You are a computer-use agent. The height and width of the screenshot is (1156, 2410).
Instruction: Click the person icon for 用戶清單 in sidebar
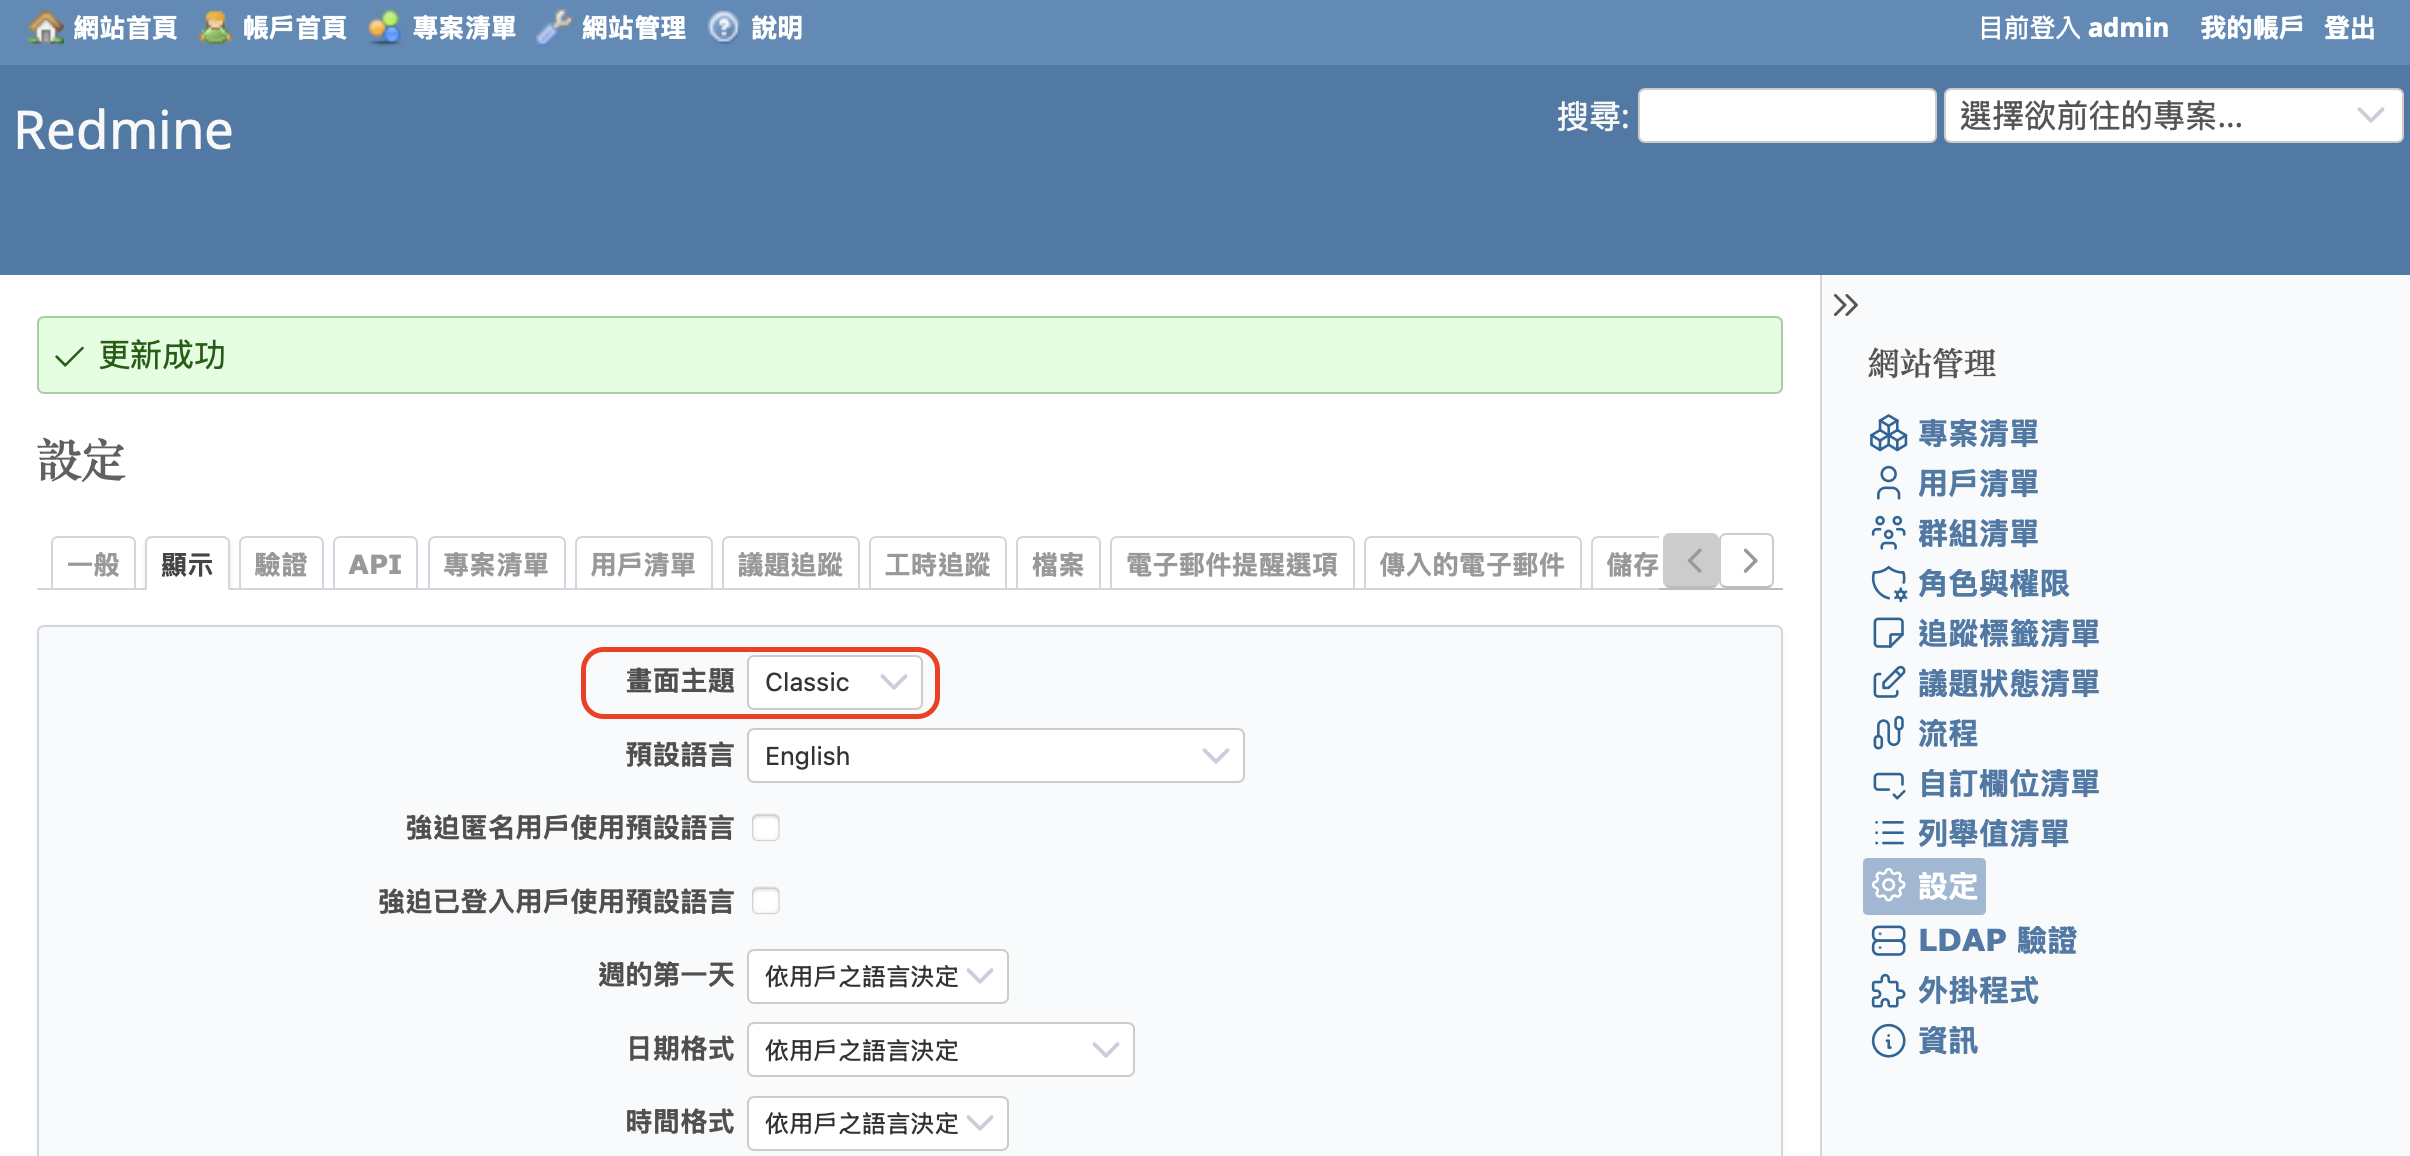tap(1888, 483)
